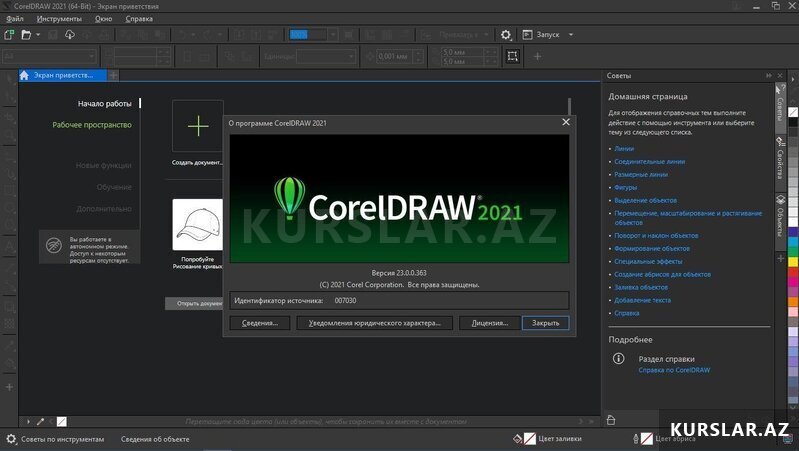Viewport: 799px width, 451px height.
Task: Pick the blue swatch in the color palette
Action: point(793,232)
